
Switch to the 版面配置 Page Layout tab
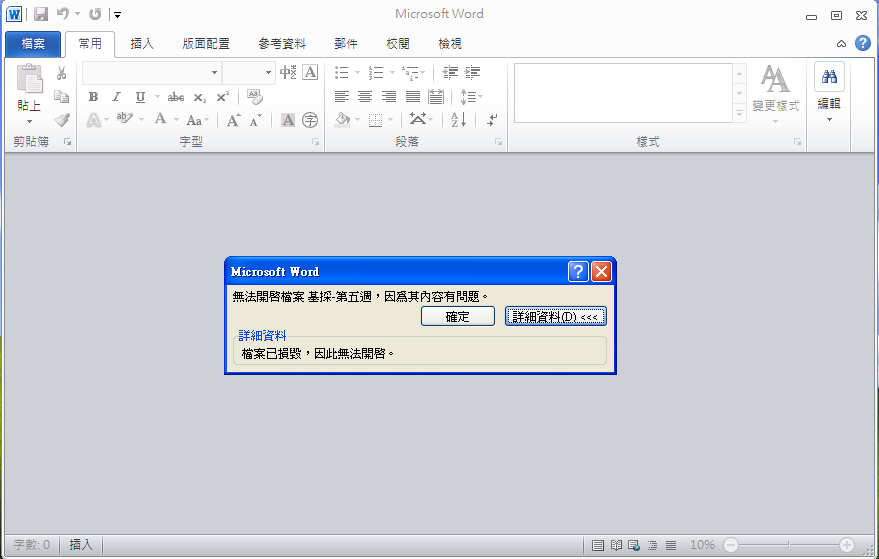pyautogui.click(x=206, y=44)
